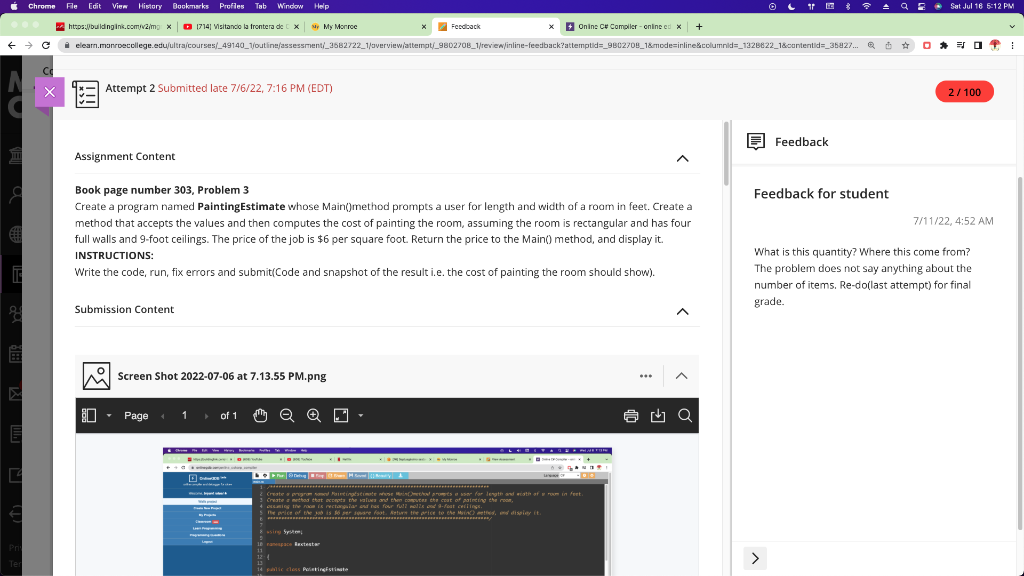This screenshot has height=576, width=1024.
Task: Click the zoom in icon in the document toolbar
Action: point(313,415)
